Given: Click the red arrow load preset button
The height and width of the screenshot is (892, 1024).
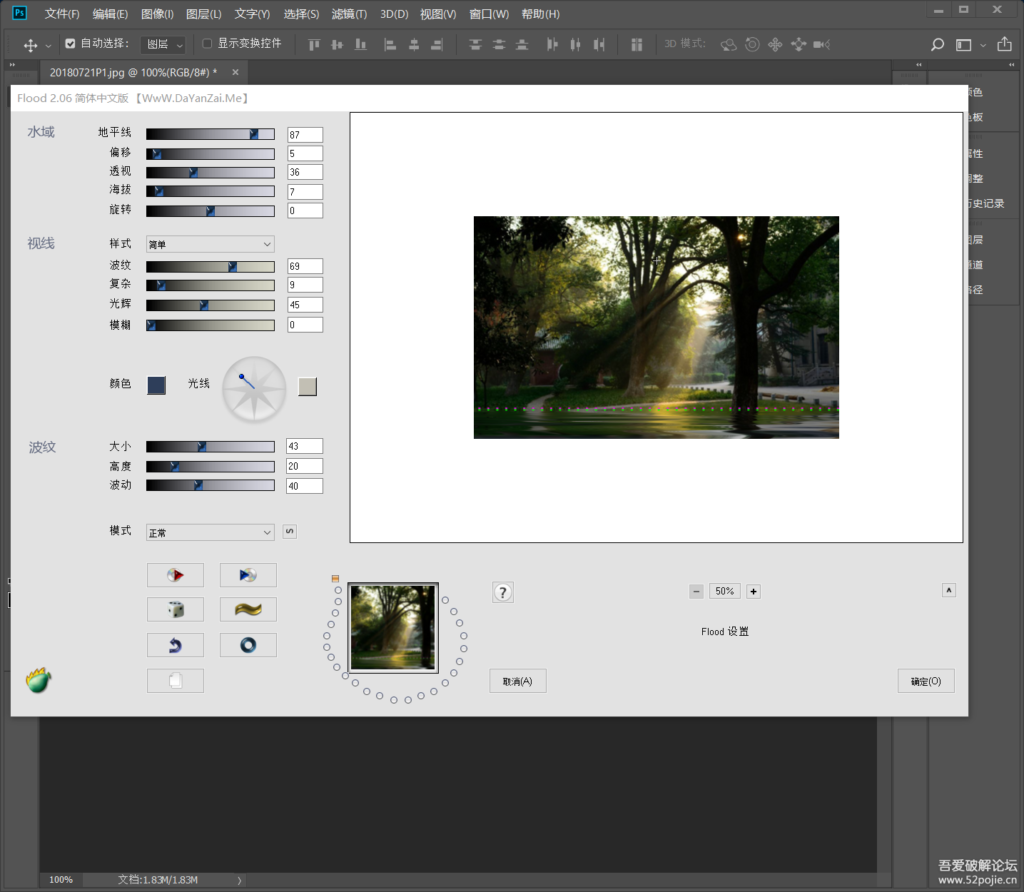Looking at the screenshot, I should [x=175, y=575].
